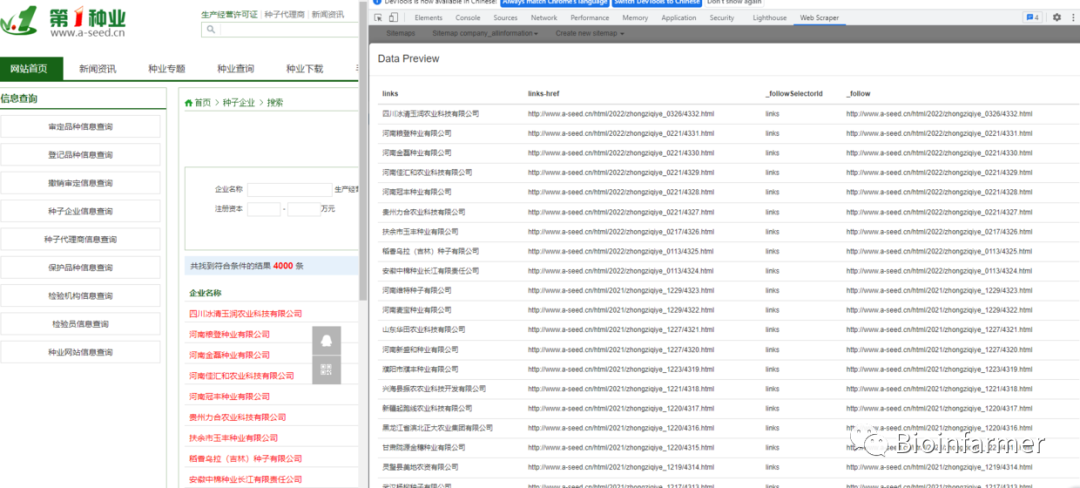Screen dimensions: 1080x488
Task: Open the Elements tab in DevTools
Action: click(x=428, y=18)
